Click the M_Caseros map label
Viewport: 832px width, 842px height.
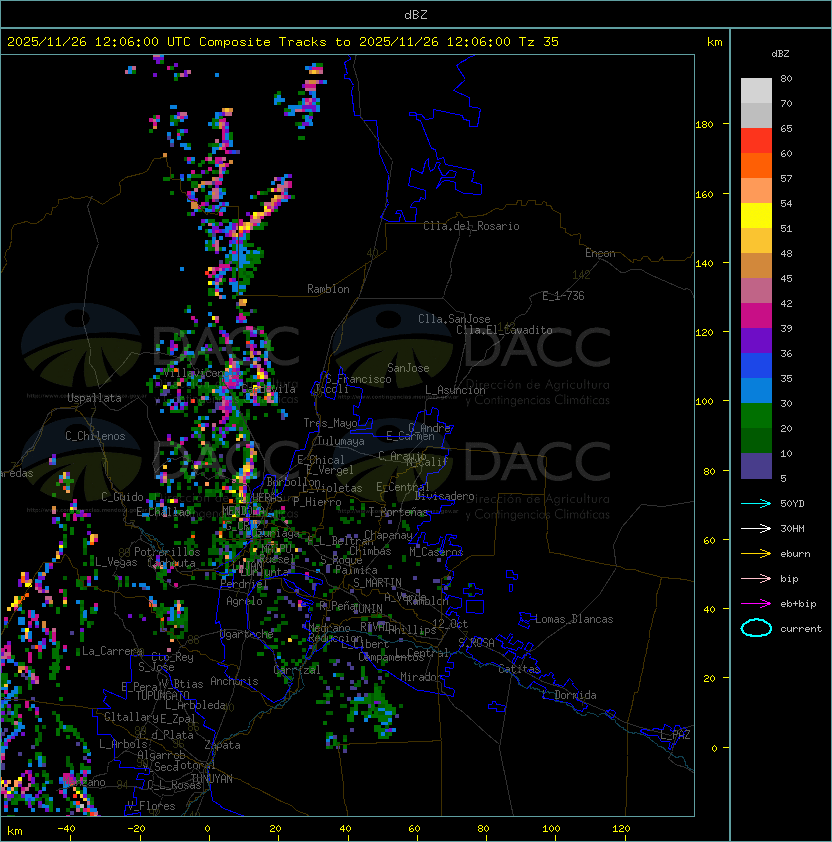pos(436,551)
